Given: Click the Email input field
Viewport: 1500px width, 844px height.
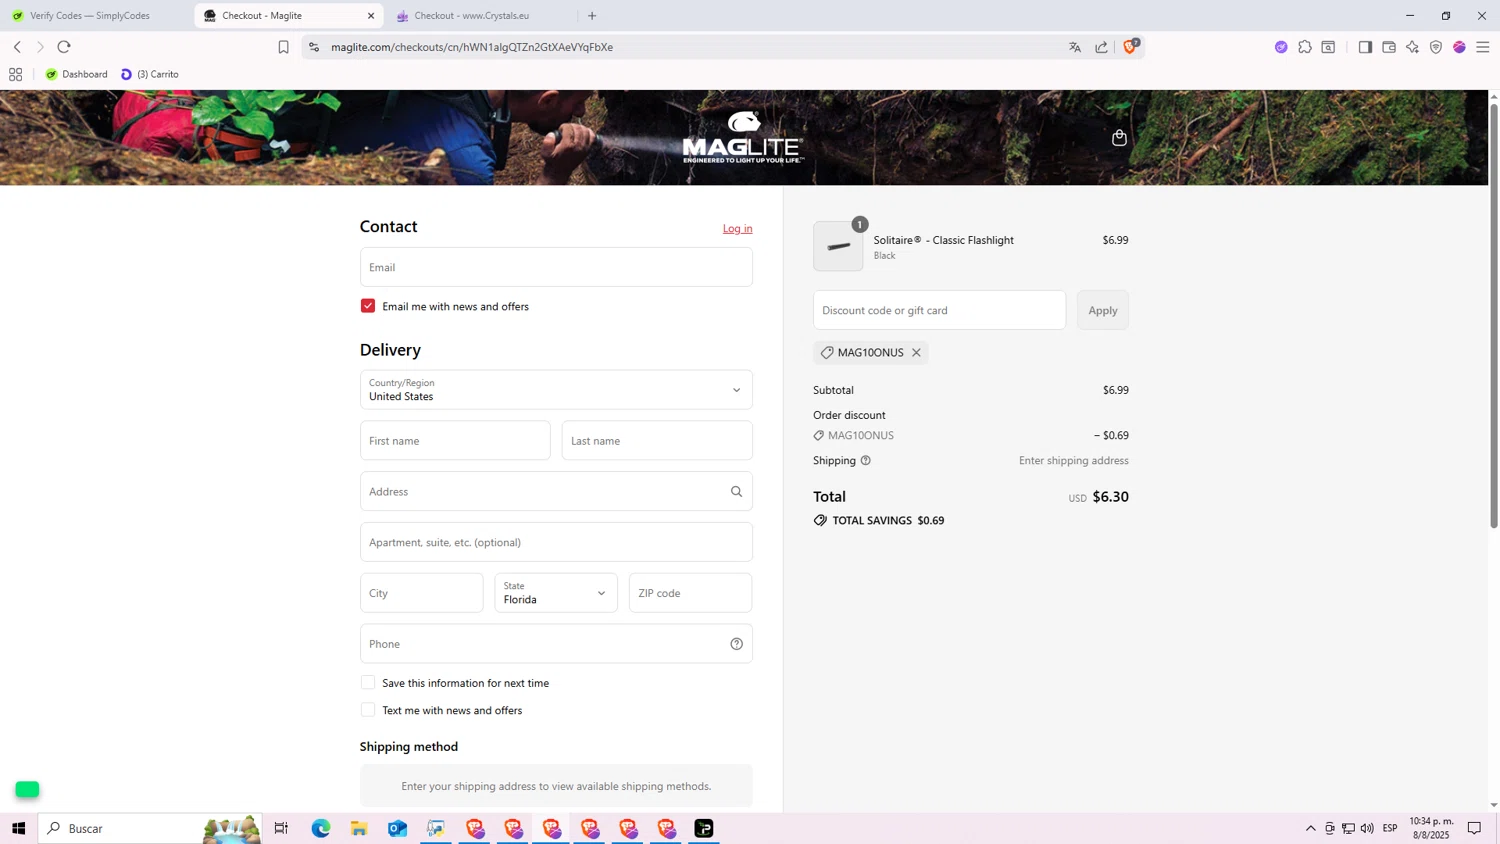Looking at the screenshot, I should click(x=556, y=267).
